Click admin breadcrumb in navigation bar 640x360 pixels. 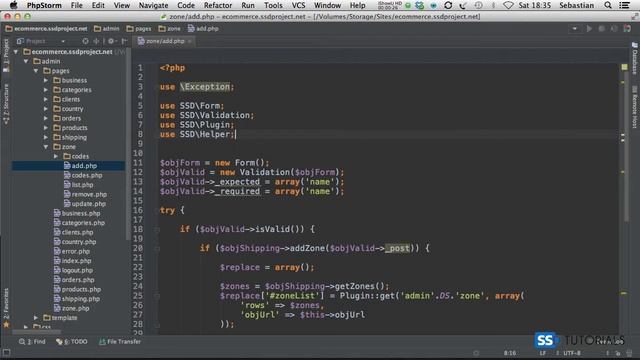tap(107, 29)
